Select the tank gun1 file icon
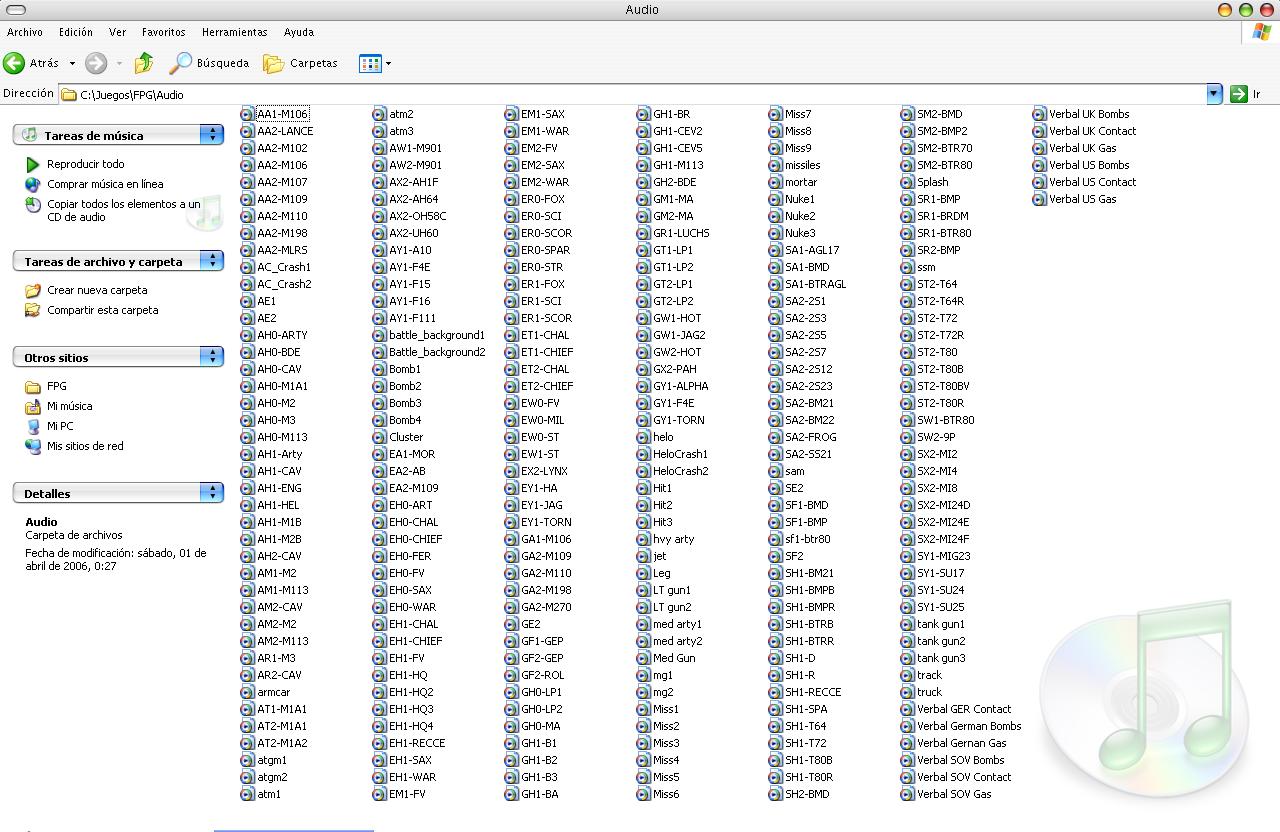 [x=907, y=624]
